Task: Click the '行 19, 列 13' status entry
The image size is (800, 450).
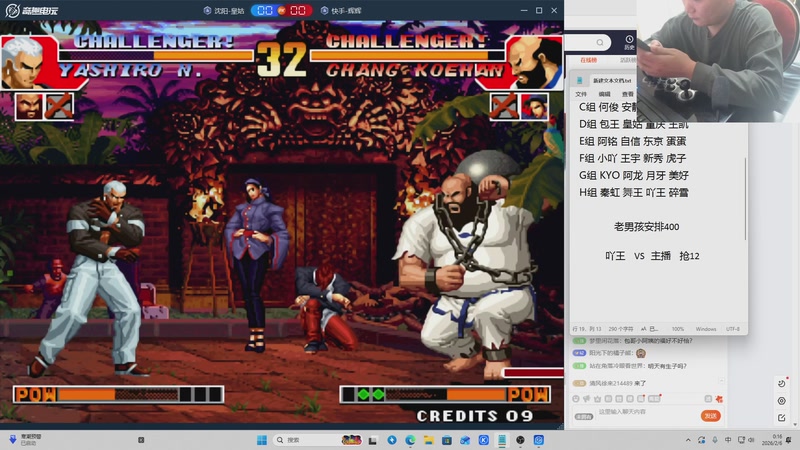Action: 587,329
